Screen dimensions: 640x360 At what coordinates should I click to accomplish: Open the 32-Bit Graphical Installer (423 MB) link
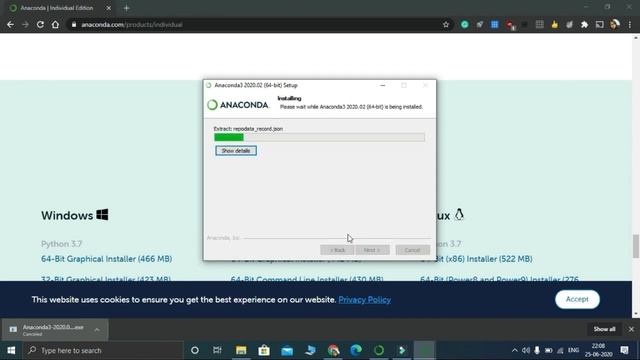(x=106, y=278)
